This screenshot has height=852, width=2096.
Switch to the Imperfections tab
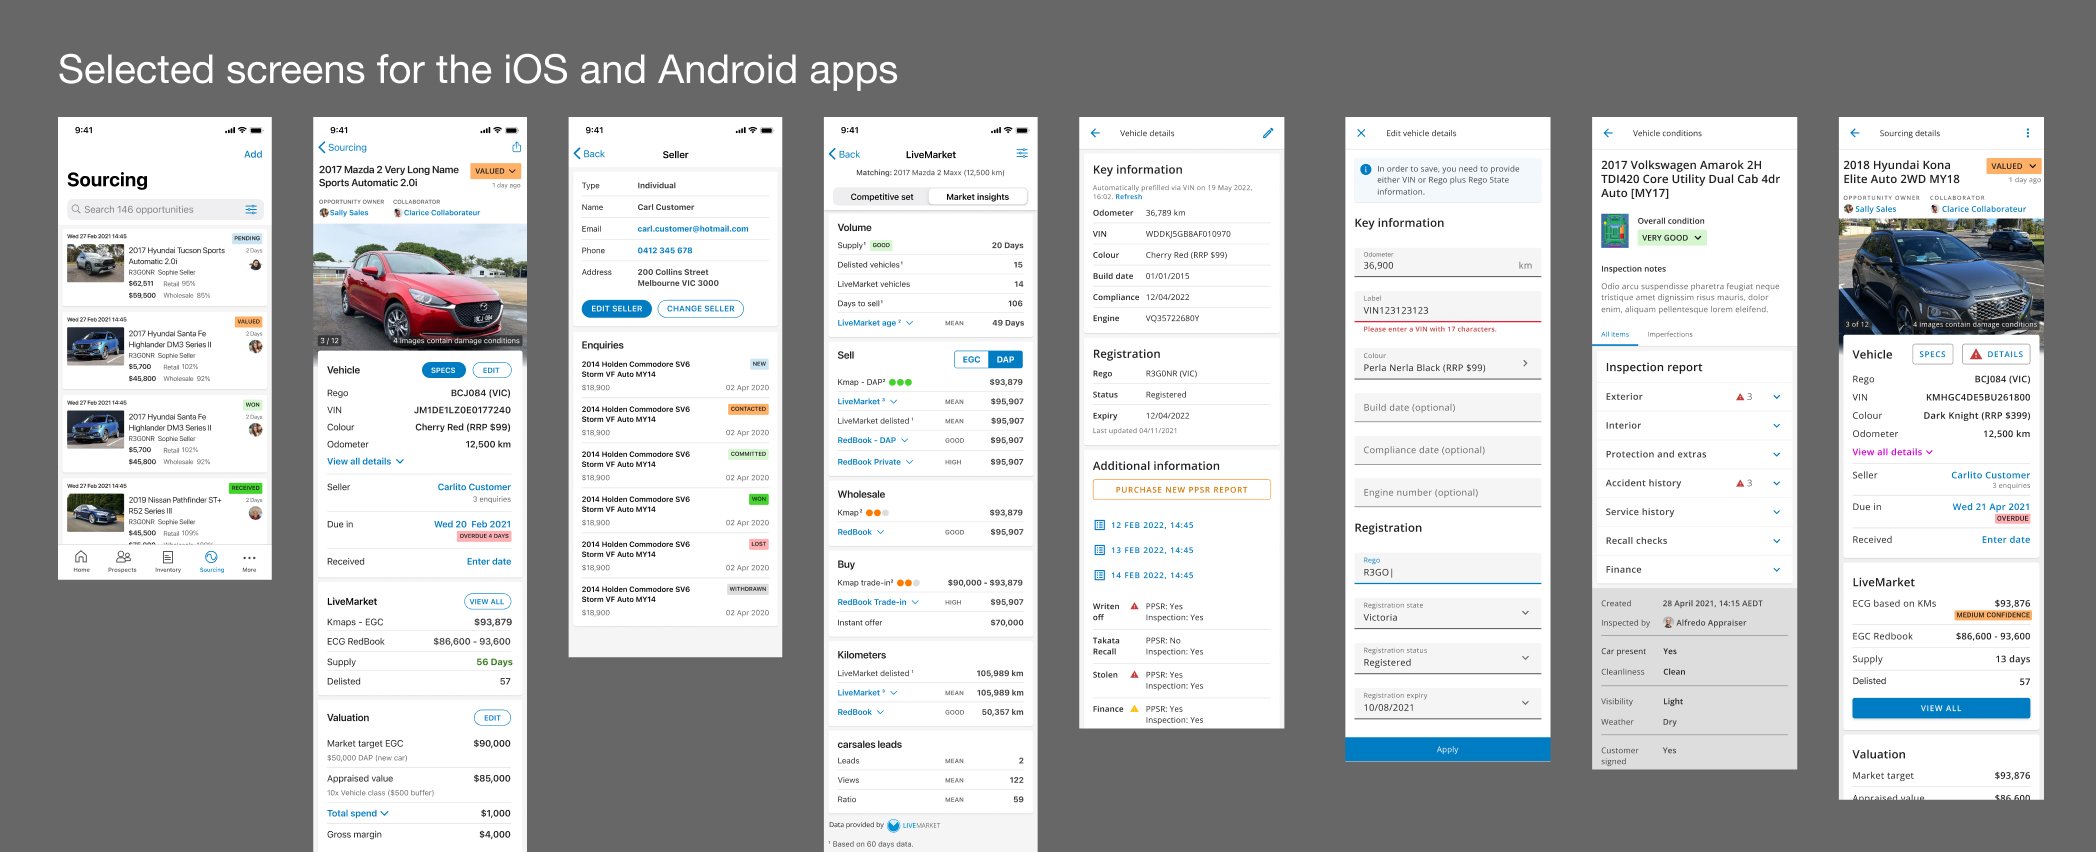click(x=1670, y=334)
